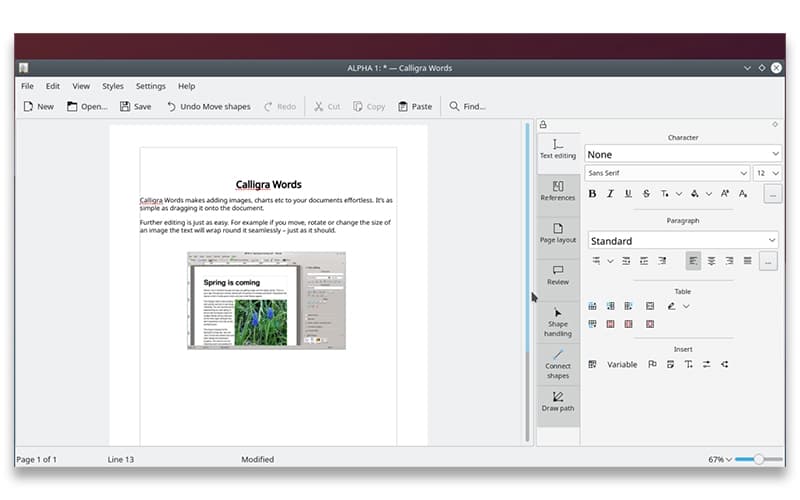Click the Open... toolbar button
Image resolution: width=800 pixels, height=500 pixels.
click(x=87, y=107)
